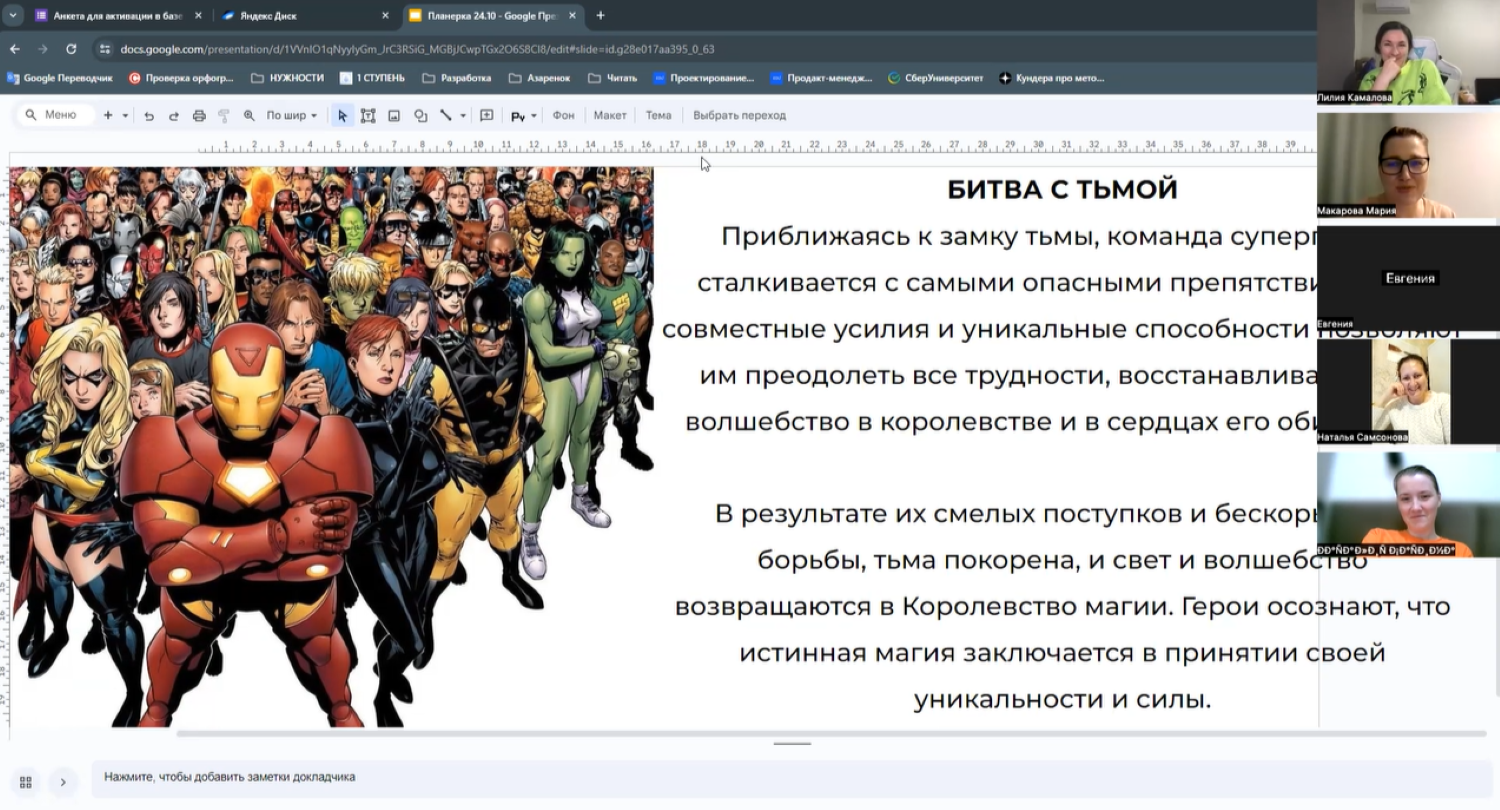Select the Shape insertion tool

coord(420,115)
